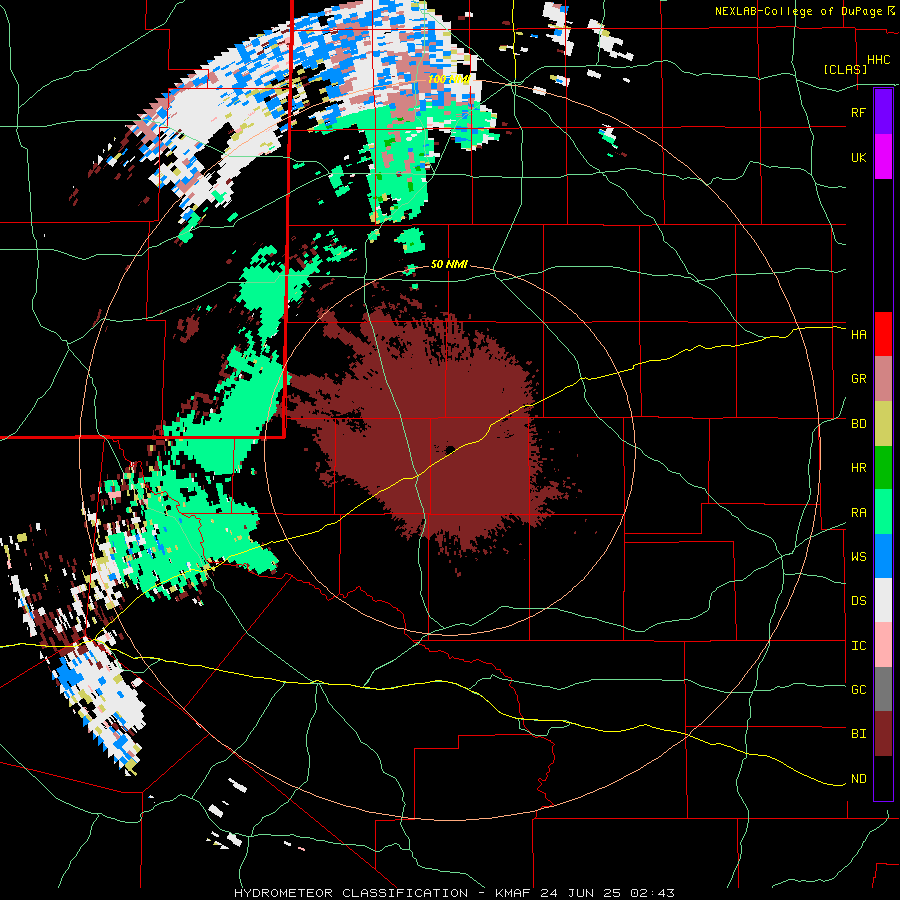This screenshot has height=900, width=900.
Task: Click the HA red legend swatch
Action: (x=883, y=334)
